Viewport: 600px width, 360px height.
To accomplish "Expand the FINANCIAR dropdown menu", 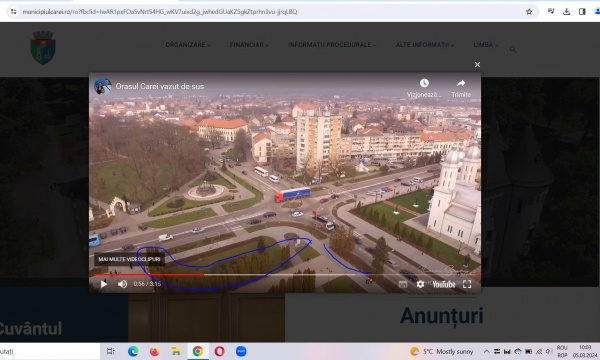I will coord(249,45).
